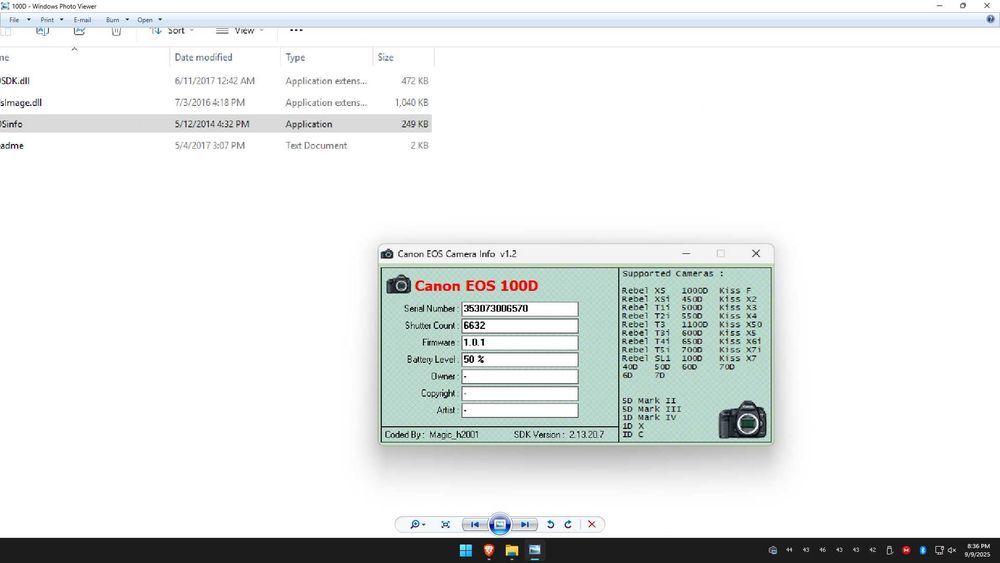Open Brave browser from taskbar
The image size is (1000, 563).
pos(489,550)
